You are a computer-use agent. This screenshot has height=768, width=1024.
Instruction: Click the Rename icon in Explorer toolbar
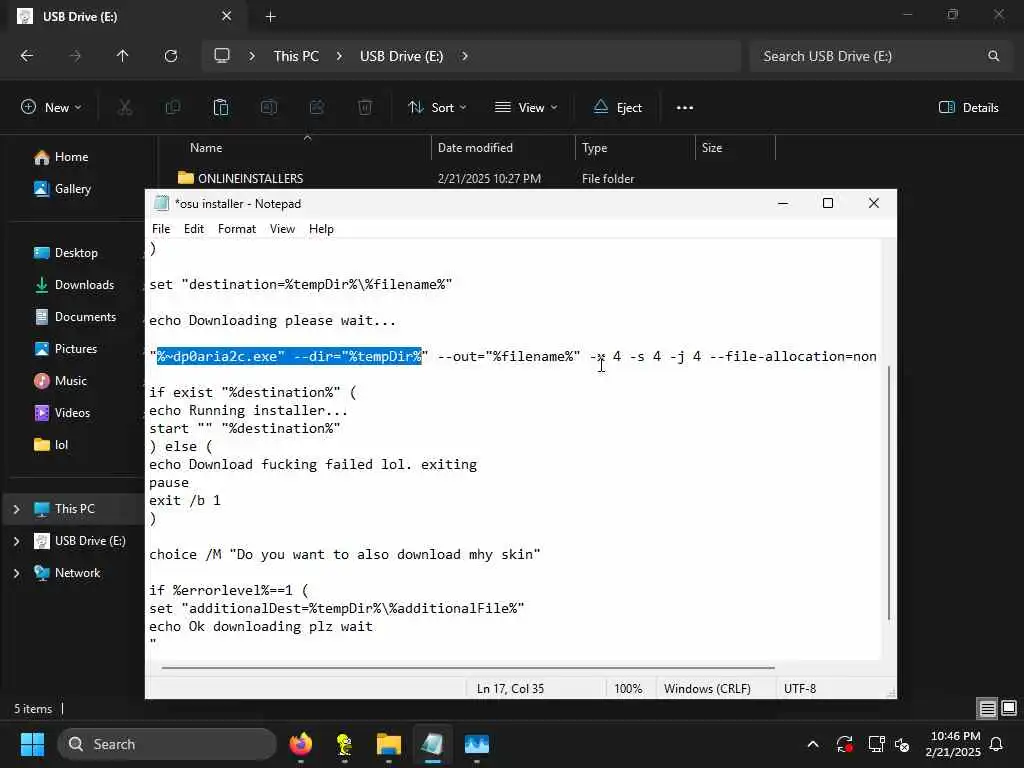269,108
